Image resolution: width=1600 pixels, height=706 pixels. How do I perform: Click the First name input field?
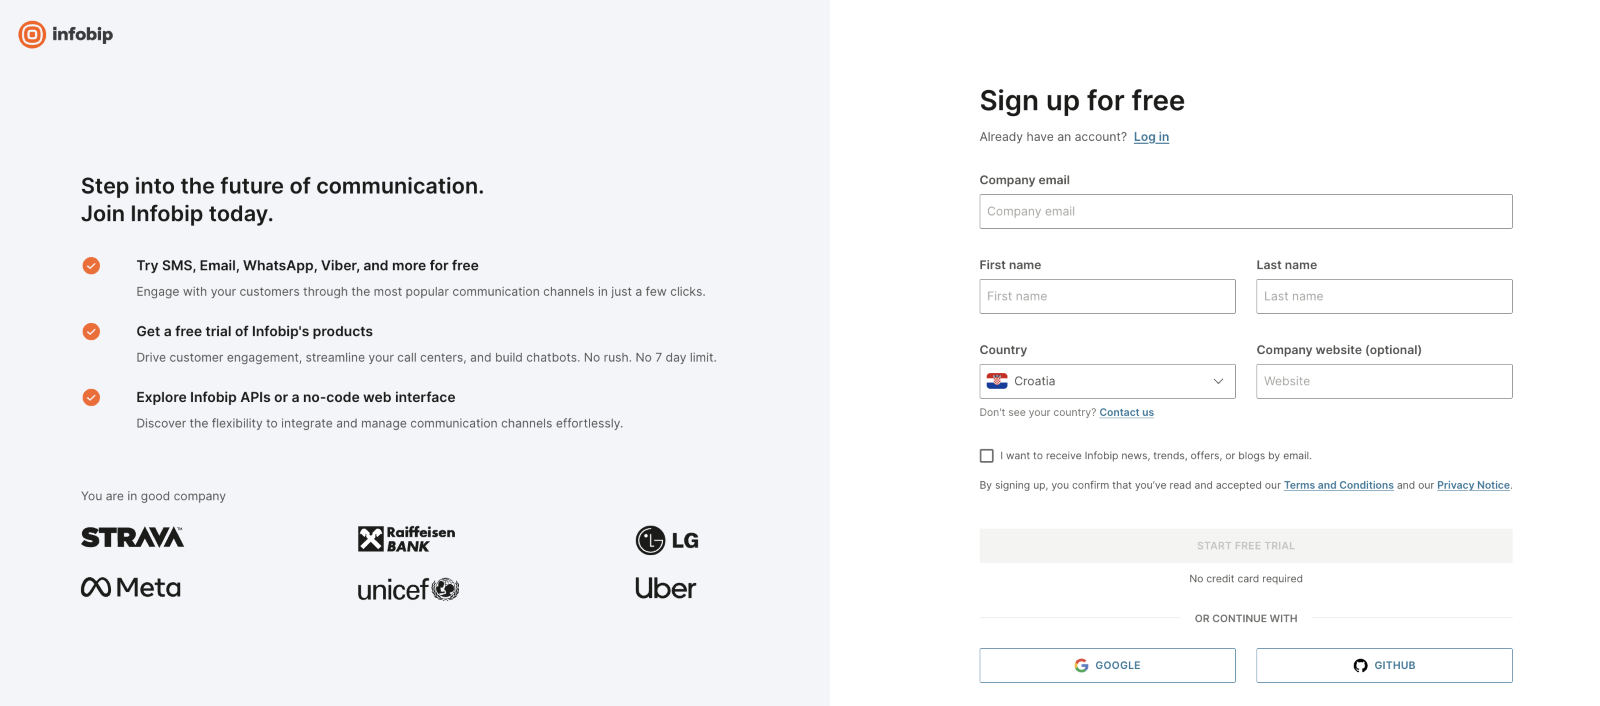pos(1107,296)
